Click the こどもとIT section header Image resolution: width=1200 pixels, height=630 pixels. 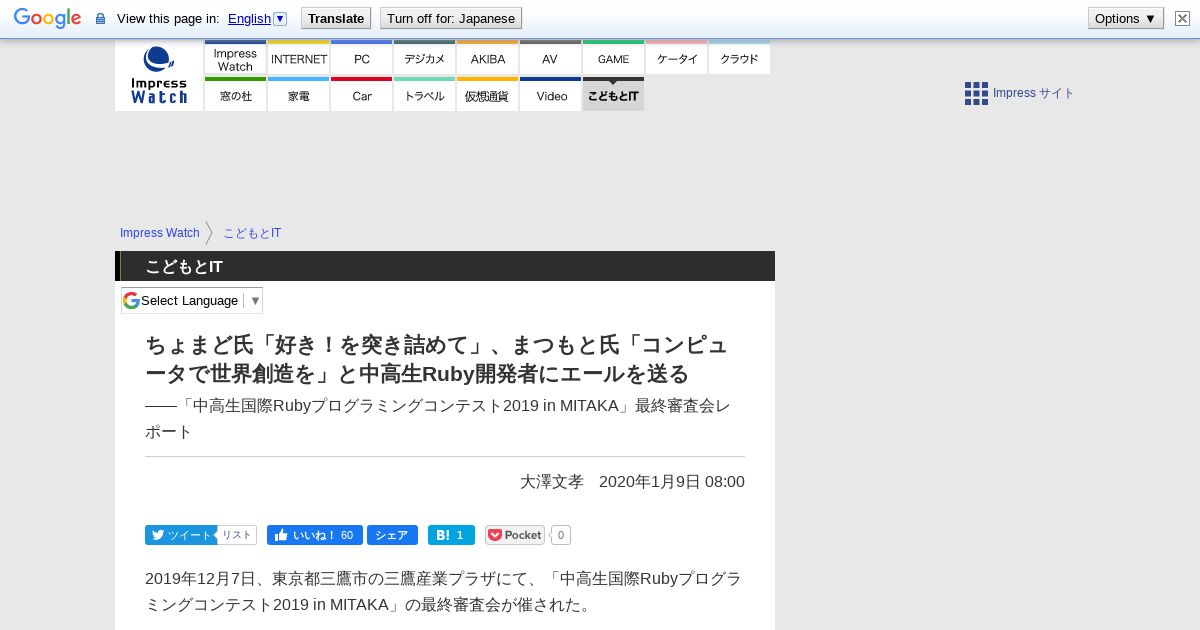pyautogui.click(x=445, y=266)
